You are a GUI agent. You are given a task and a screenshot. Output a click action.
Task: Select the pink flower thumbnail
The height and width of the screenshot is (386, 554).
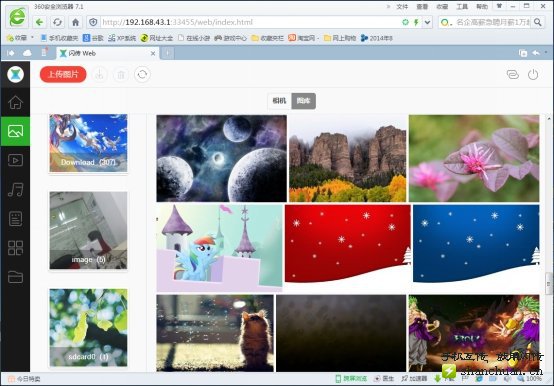pos(474,158)
